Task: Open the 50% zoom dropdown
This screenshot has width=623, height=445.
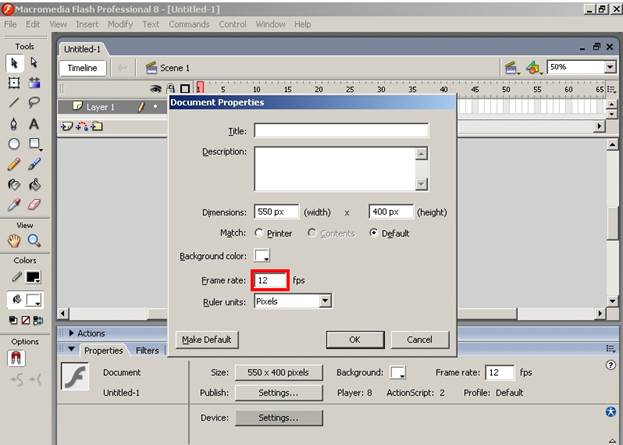Action: 610,67
